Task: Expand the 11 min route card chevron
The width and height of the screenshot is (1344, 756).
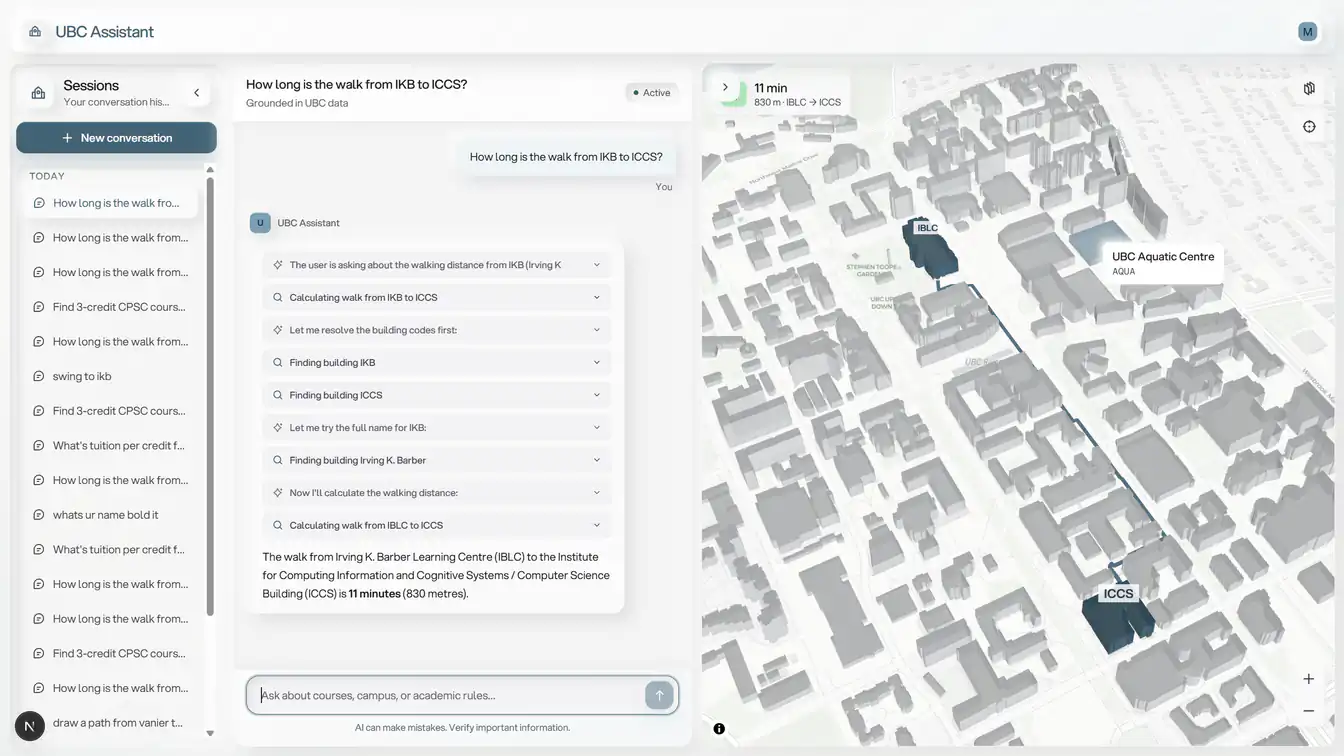Action: pos(725,88)
